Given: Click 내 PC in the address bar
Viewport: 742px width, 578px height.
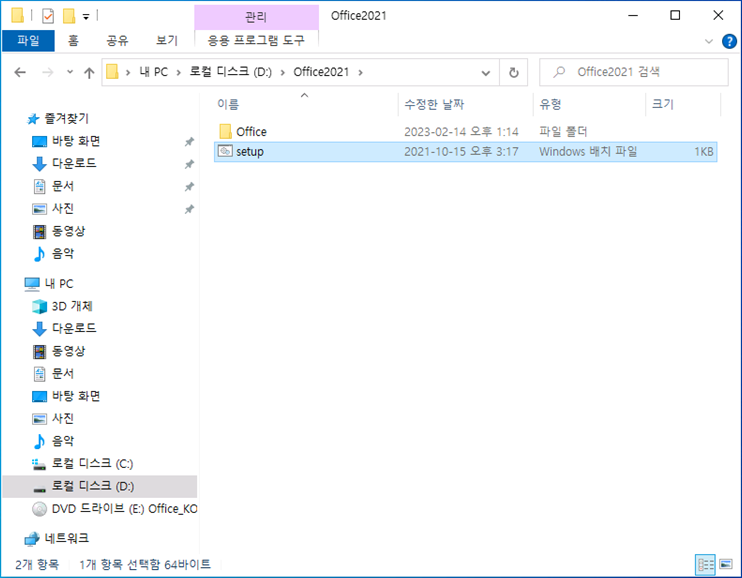Looking at the screenshot, I should click(153, 72).
